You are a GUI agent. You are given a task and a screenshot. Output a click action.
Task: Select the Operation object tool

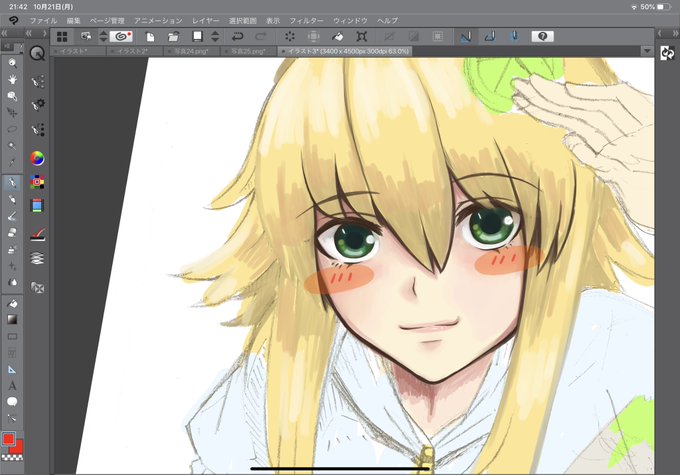[x=12, y=96]
